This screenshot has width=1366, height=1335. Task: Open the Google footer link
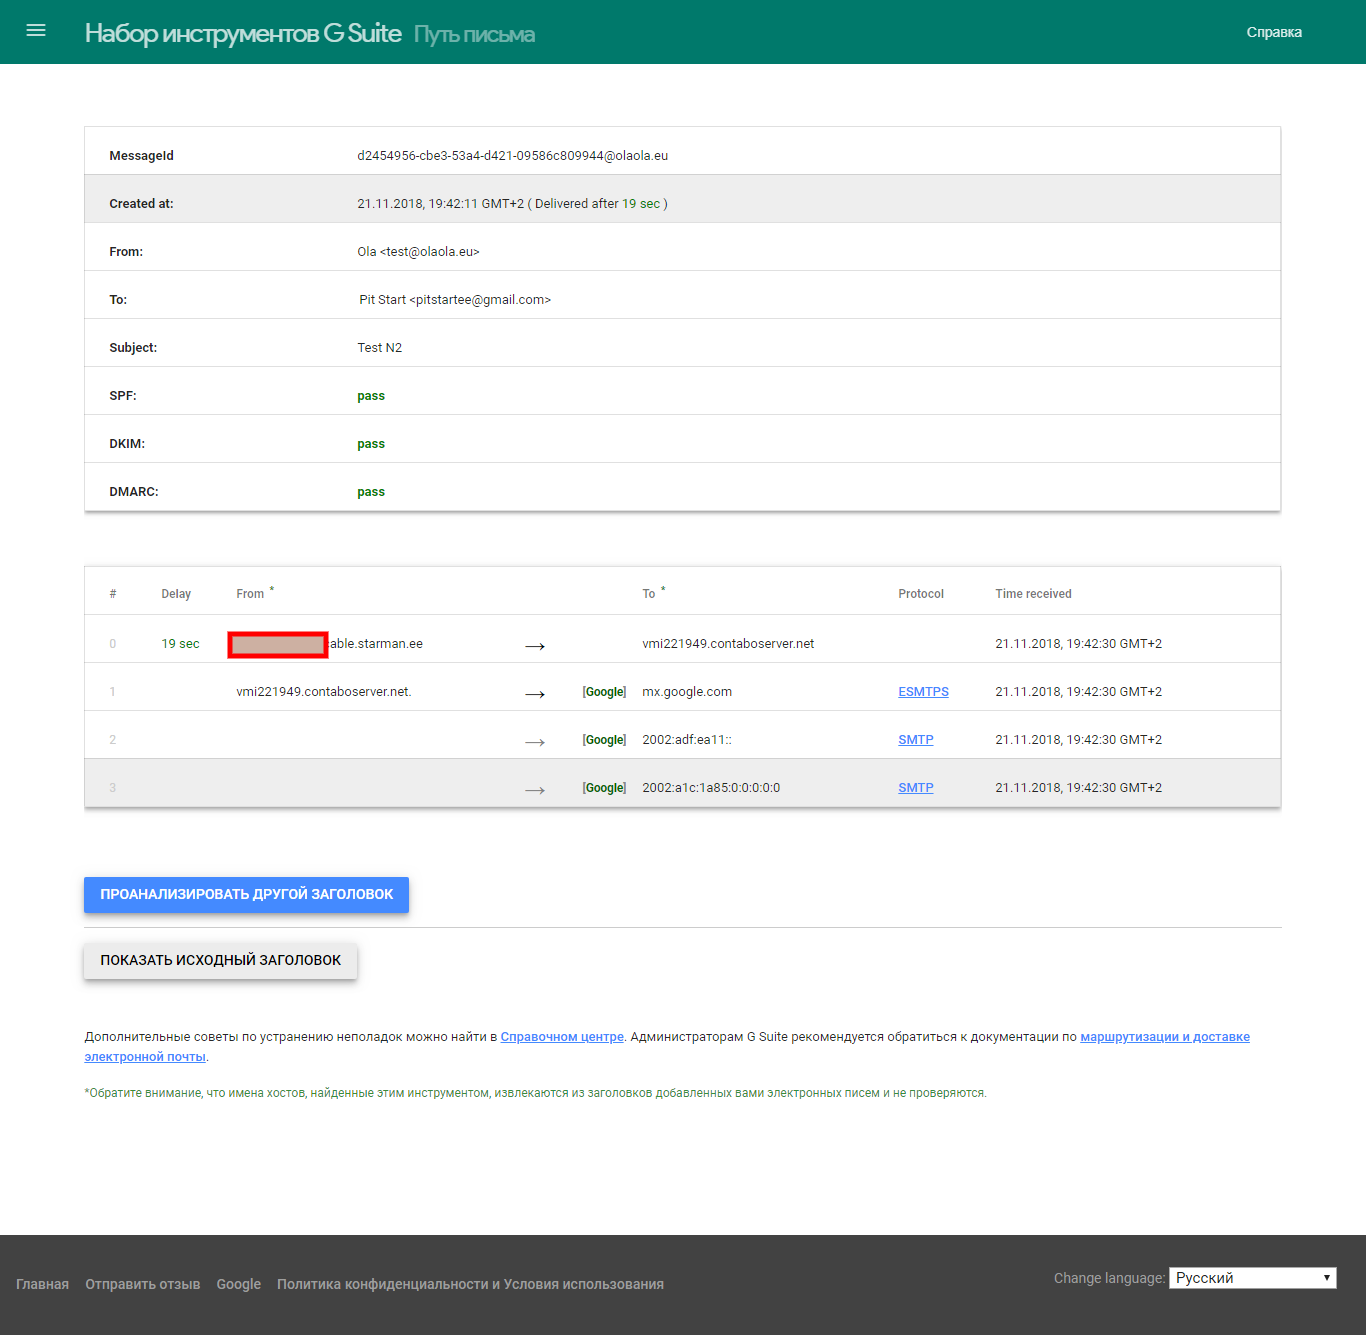(x=238, y=1284)
